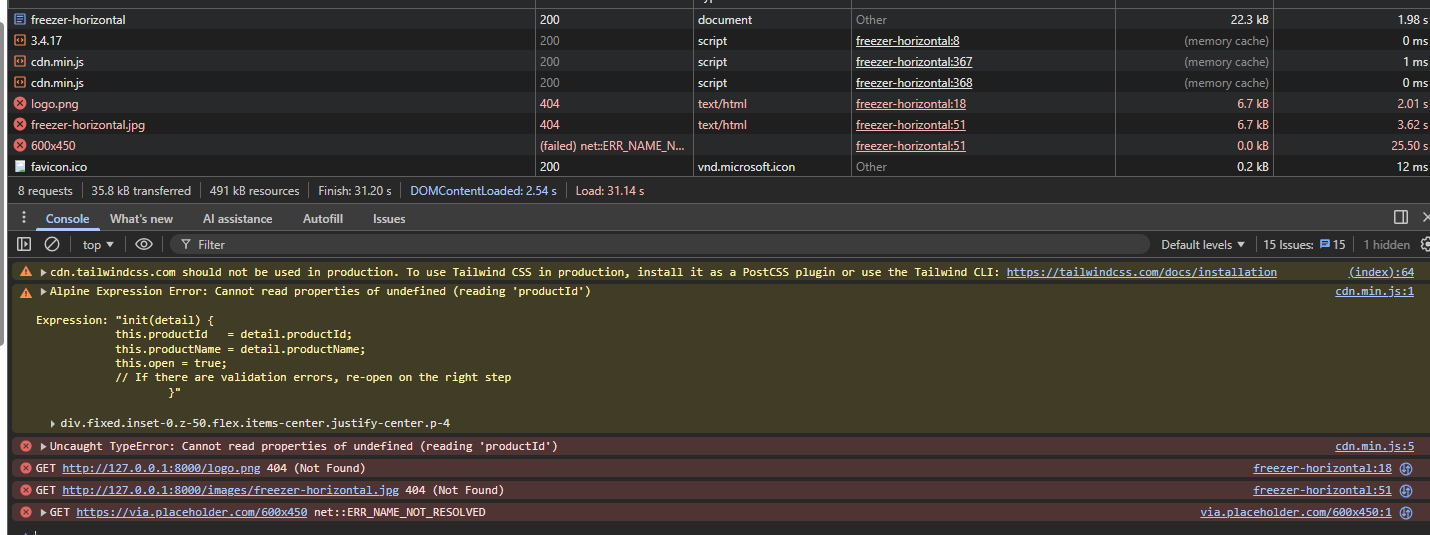
Task: Open the 15 issues message badge
Action: (1332, 244)
